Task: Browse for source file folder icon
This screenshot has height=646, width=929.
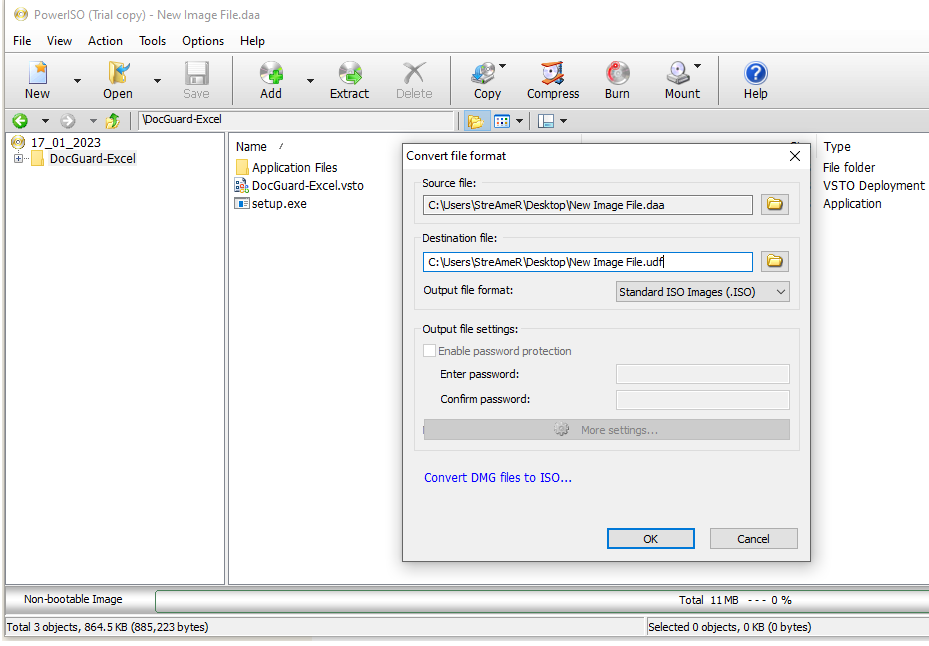Action: point(774,204)
